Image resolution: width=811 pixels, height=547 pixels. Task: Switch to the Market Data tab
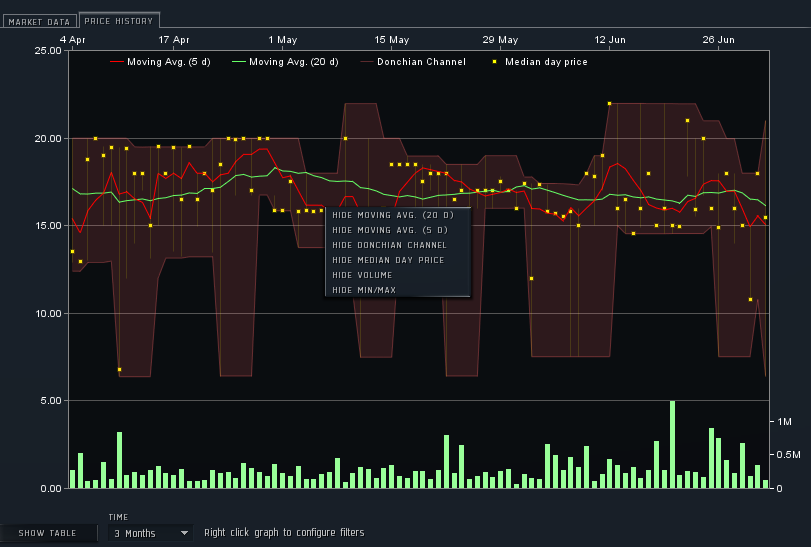click(x=39, y=21)
